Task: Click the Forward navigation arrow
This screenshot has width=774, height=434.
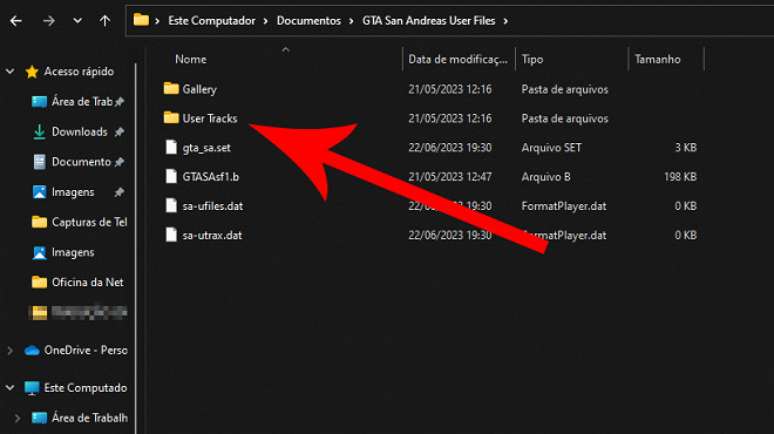Action: pos(48,20)
